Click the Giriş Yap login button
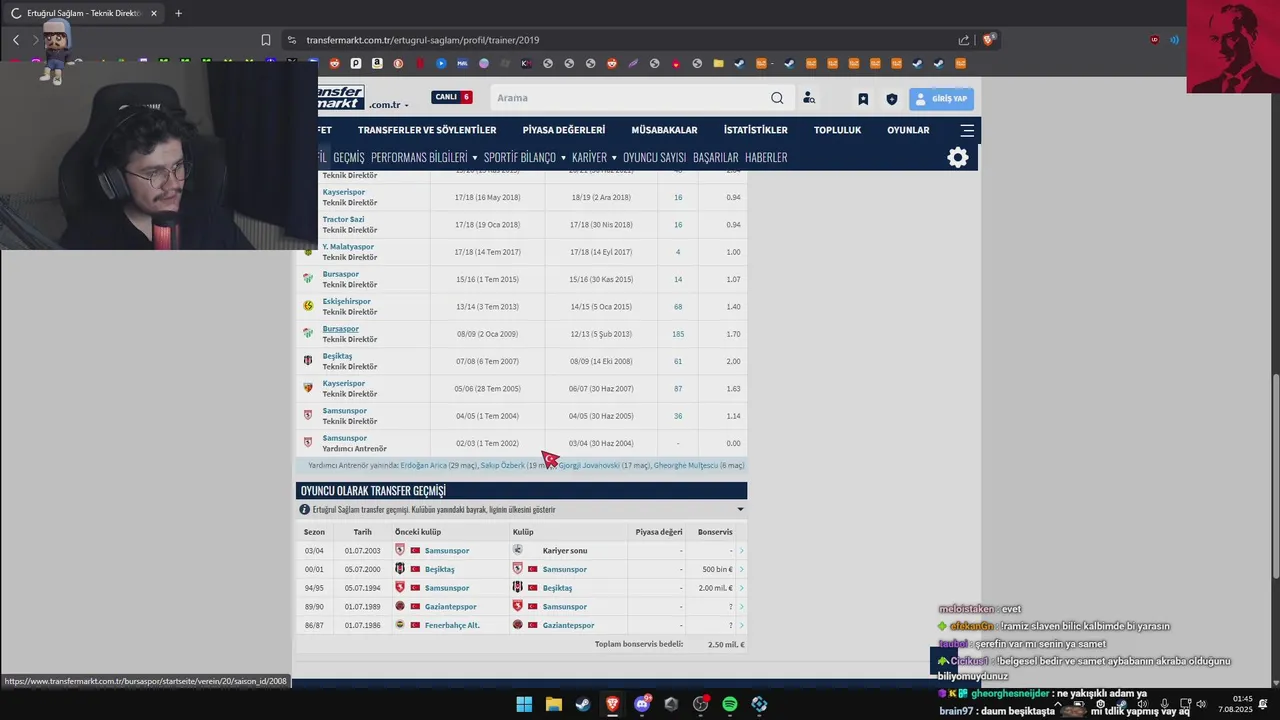Viewport: 1280px width, 720px height. tap(941, 99)
